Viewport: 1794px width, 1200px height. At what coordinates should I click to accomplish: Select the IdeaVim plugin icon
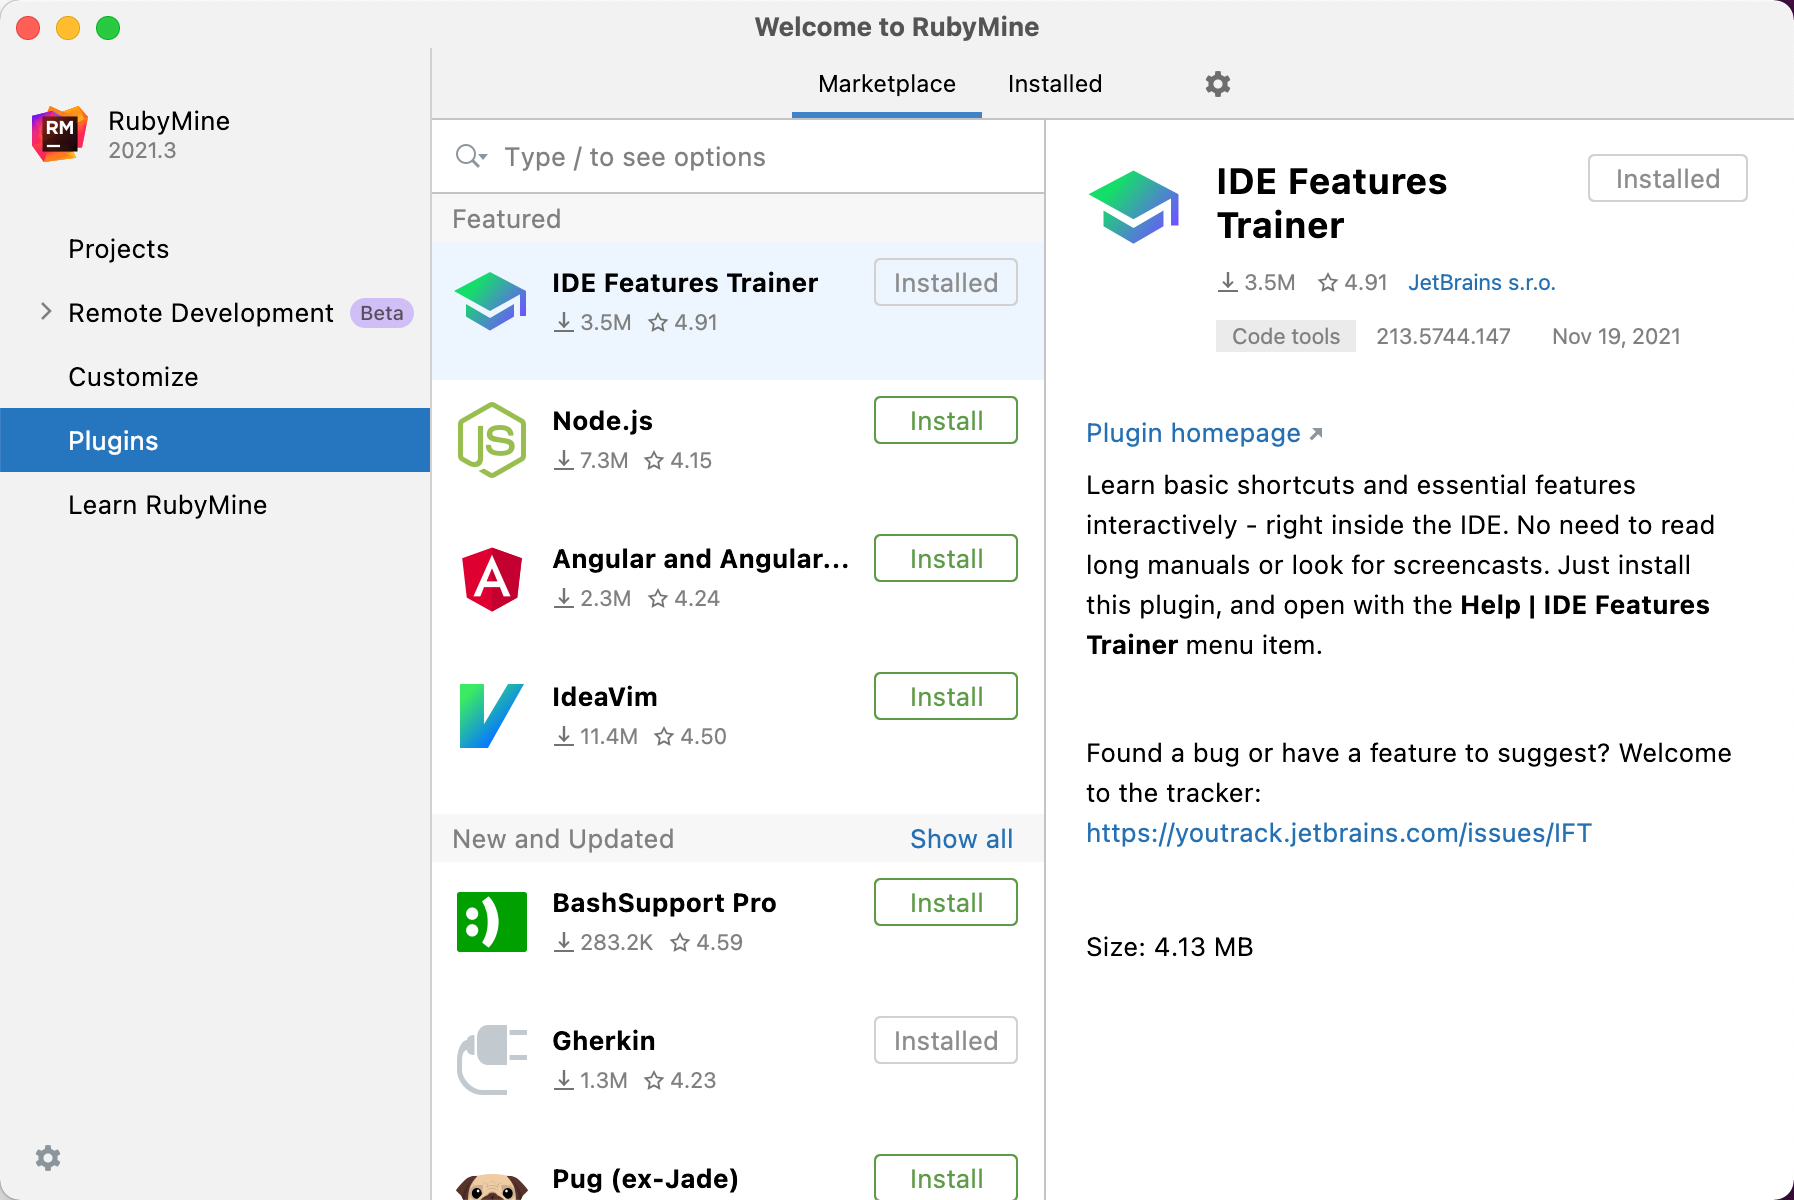491,716
